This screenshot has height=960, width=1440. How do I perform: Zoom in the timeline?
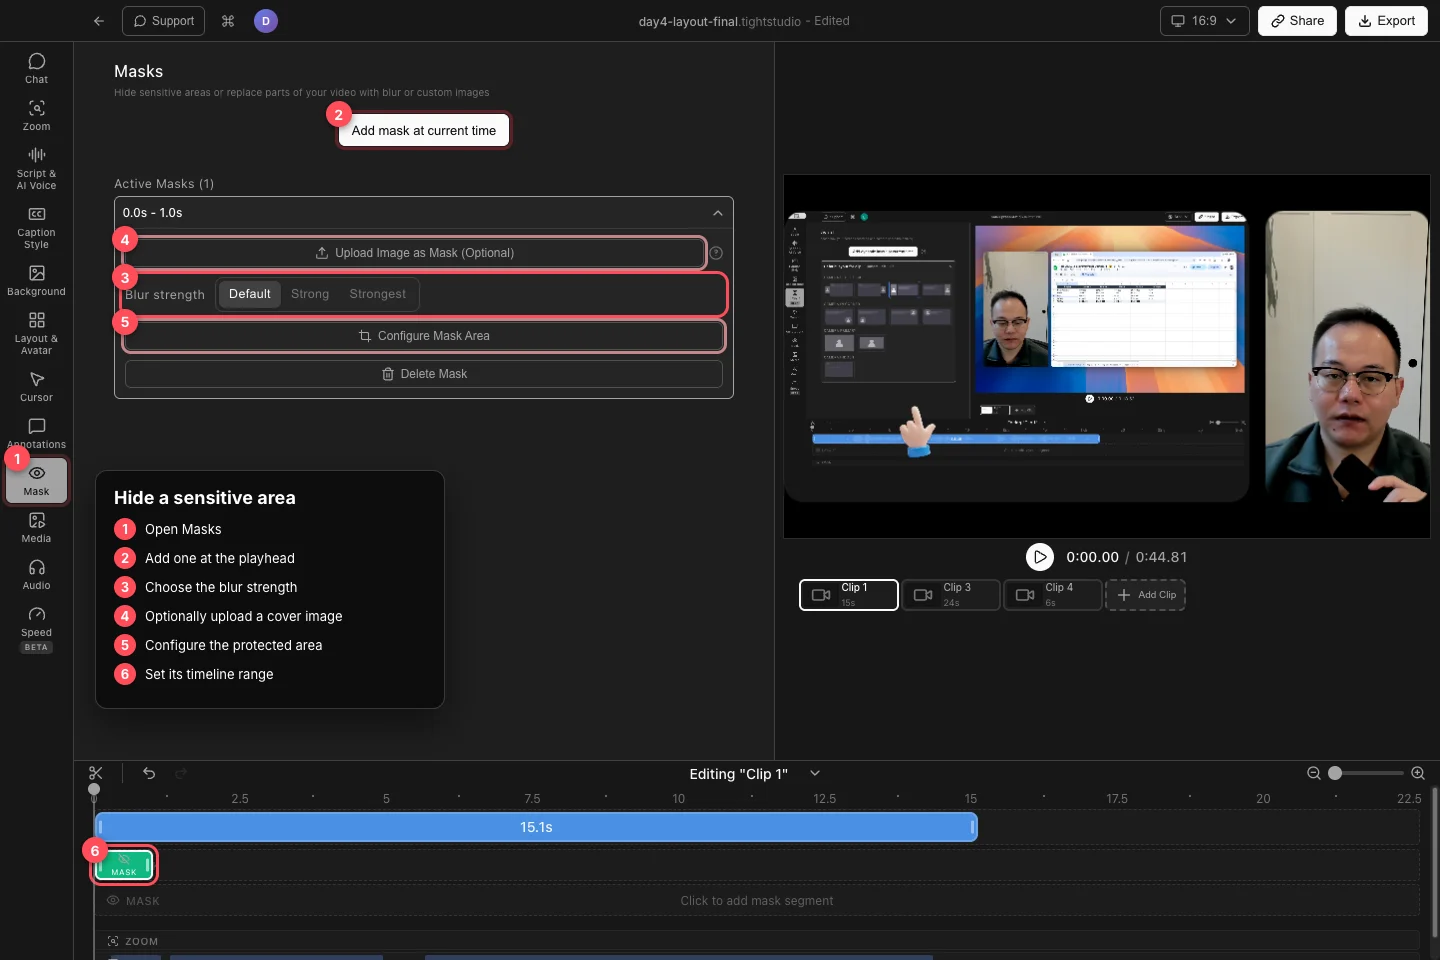[x=1418, y=773]
